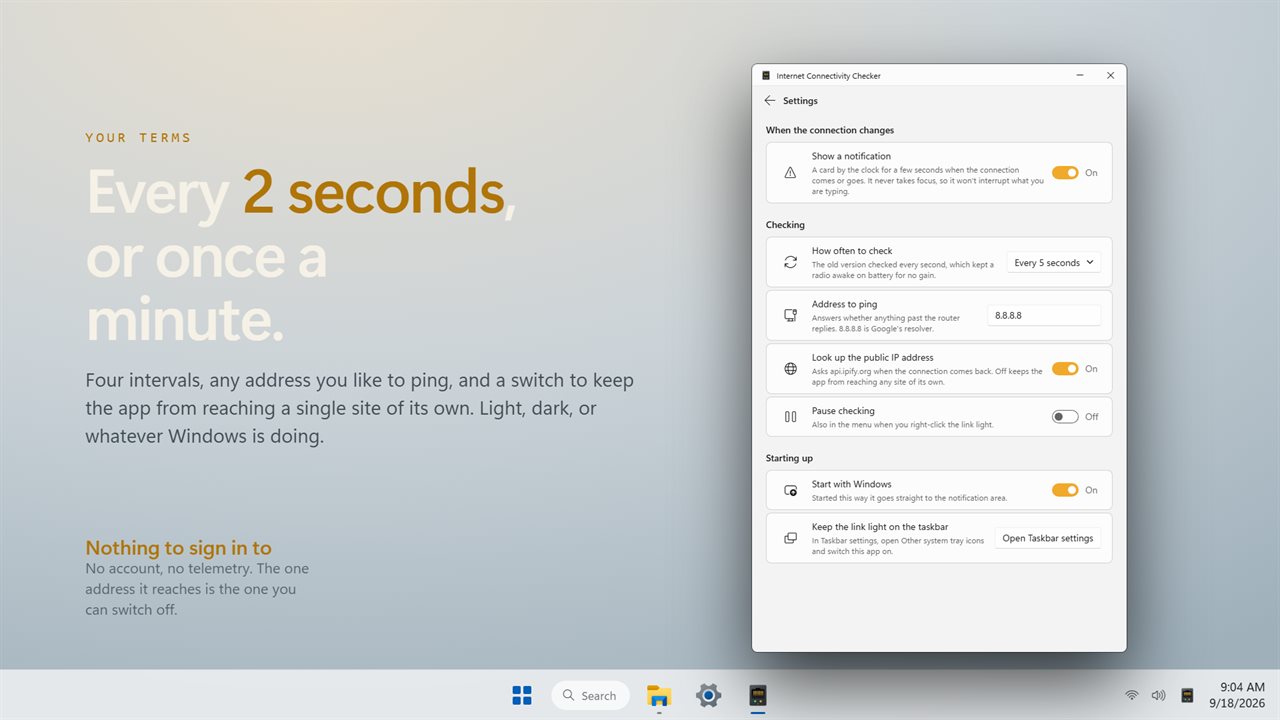Click the startup icon beside Start with Windows
This screenshot has width=1280, height=720.
coord(790,490)
